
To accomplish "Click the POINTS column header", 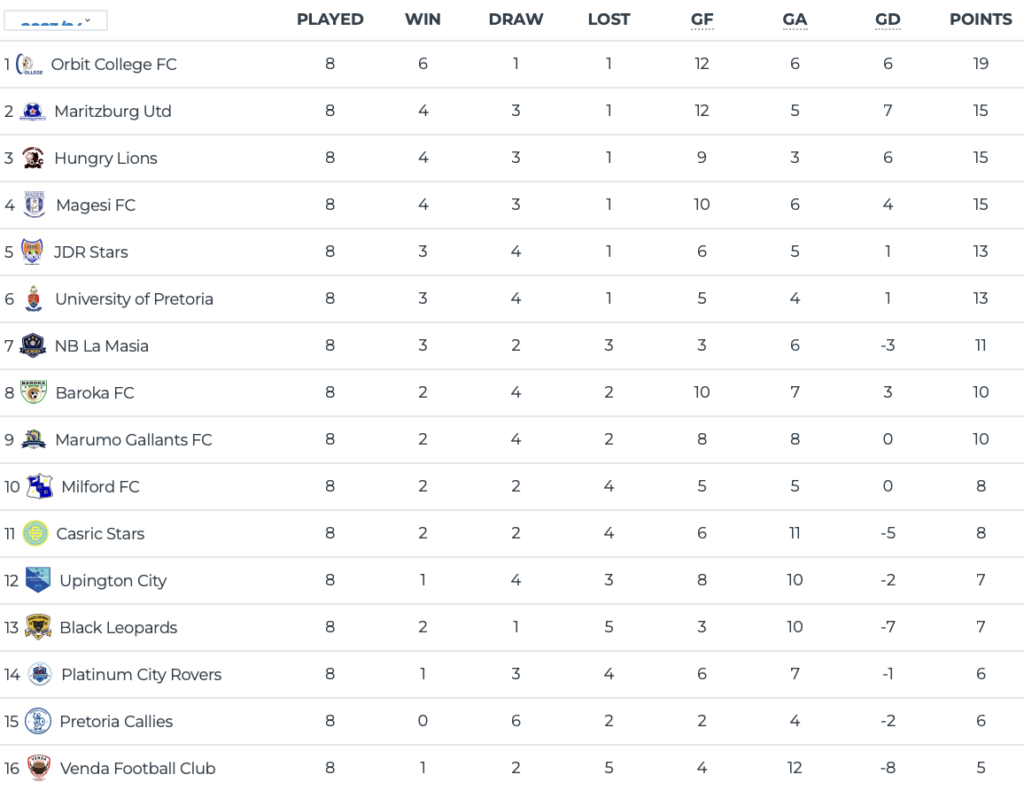I will 981,20.
